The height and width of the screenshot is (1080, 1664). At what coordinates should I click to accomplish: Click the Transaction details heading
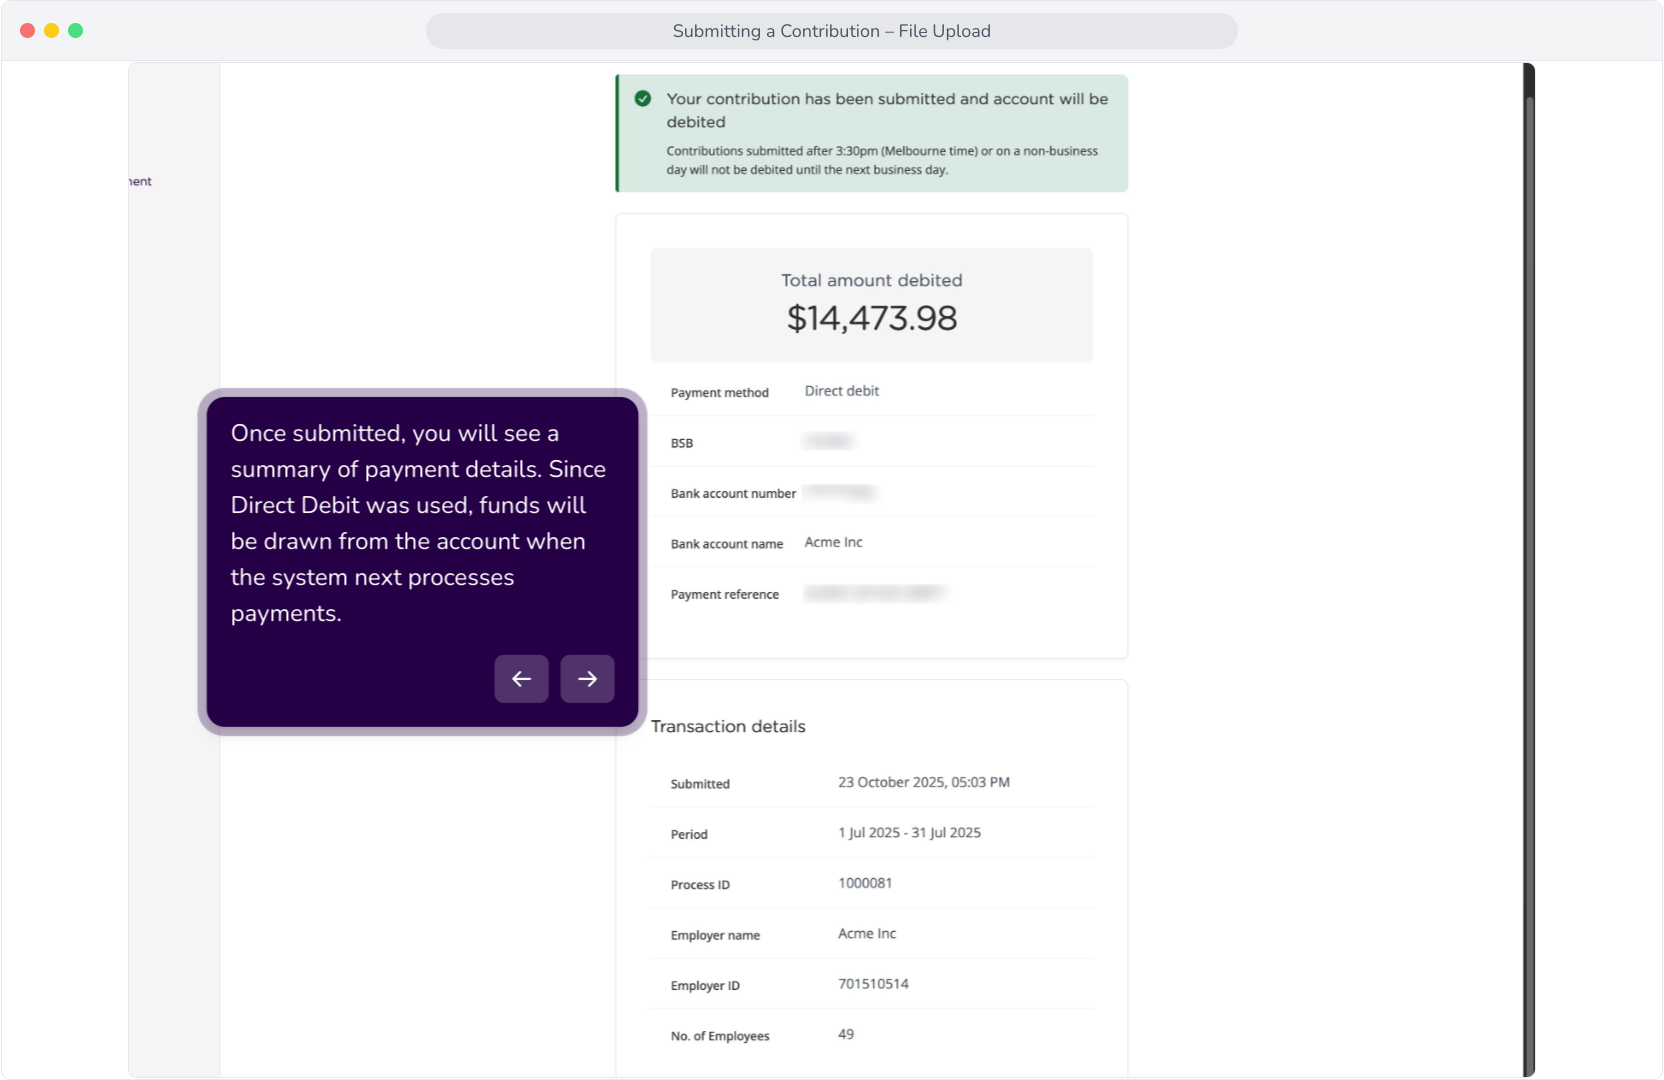pyautogui.click(x=728, y=727)
